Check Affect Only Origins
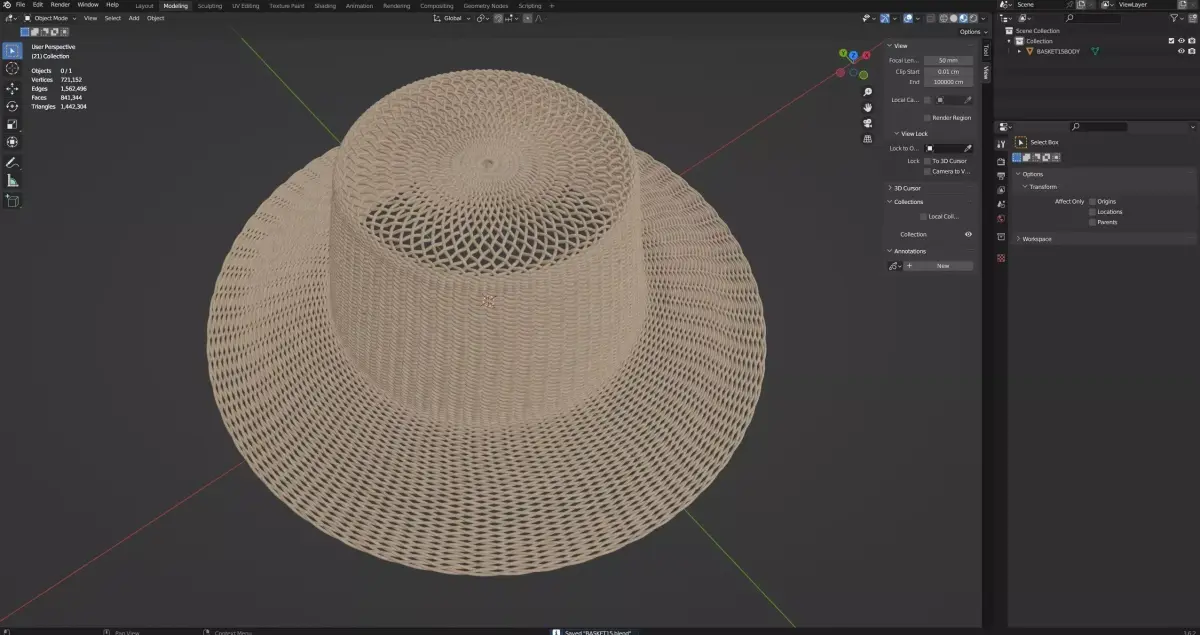The height and width of the screenshot is (635, 1200). pos(1092,201)
